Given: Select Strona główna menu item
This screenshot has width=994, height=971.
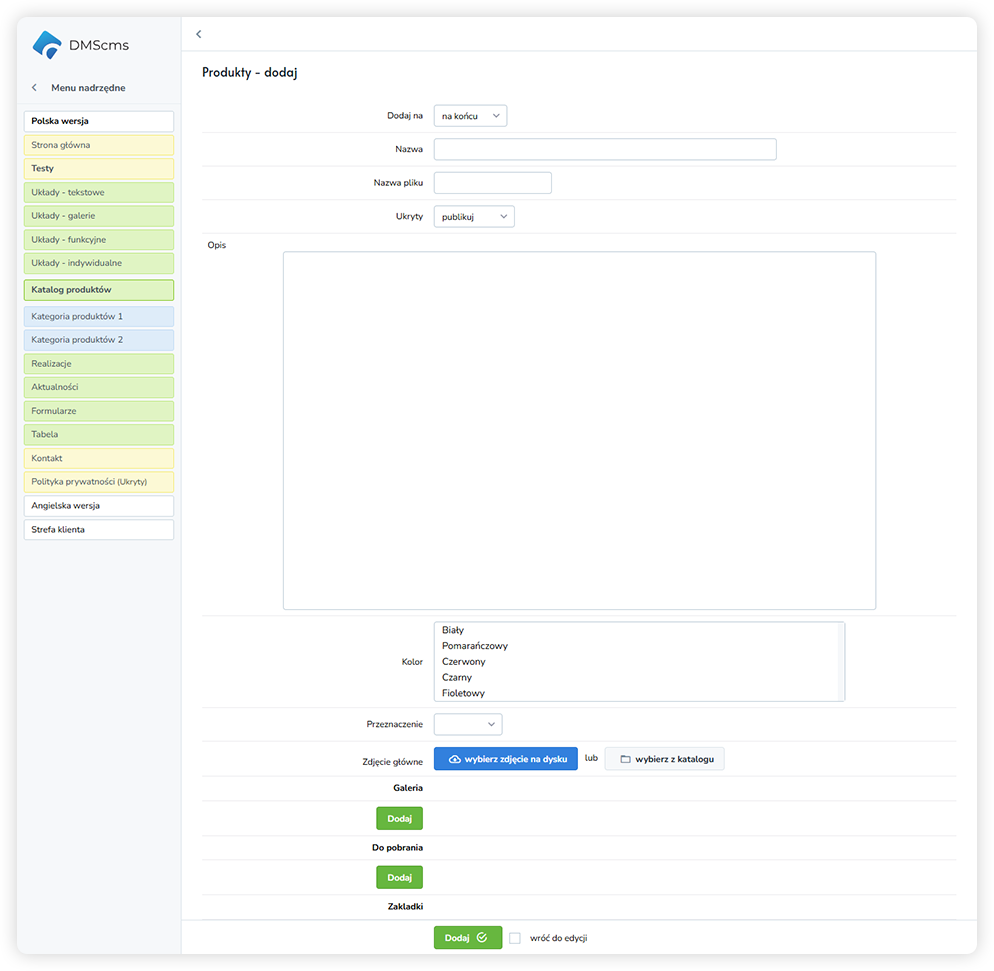Looking at the screenshot, I should (98, 145).
